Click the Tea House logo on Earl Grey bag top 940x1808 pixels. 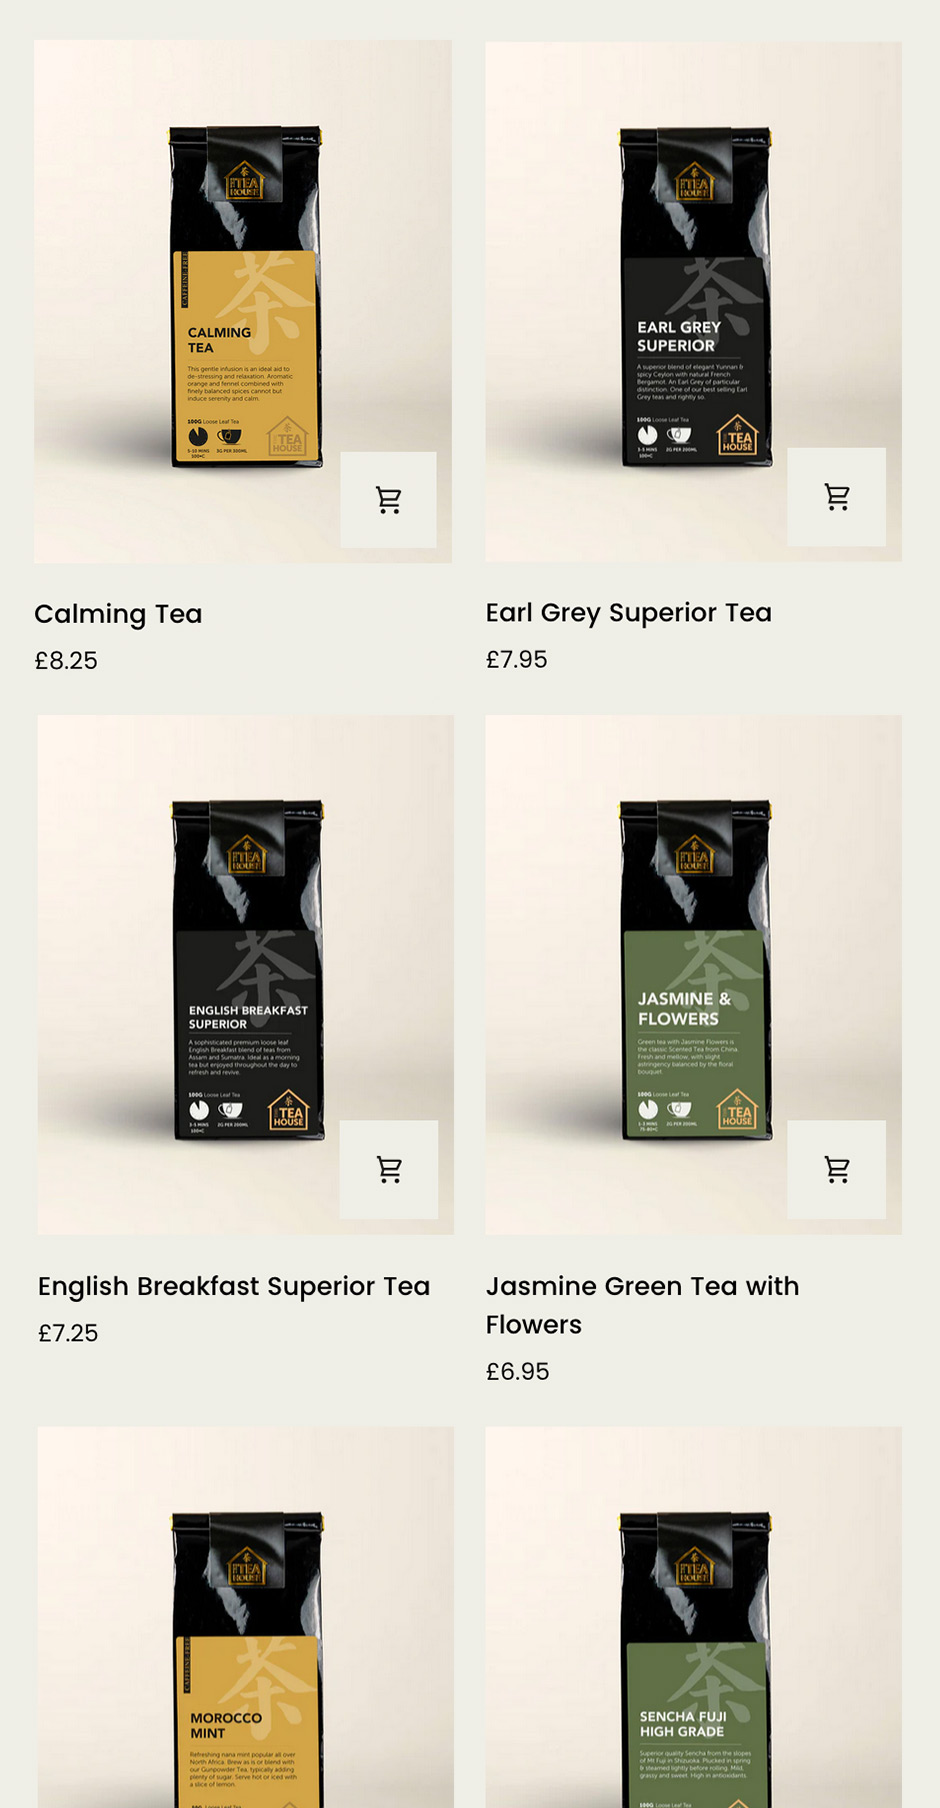point(694,181)
